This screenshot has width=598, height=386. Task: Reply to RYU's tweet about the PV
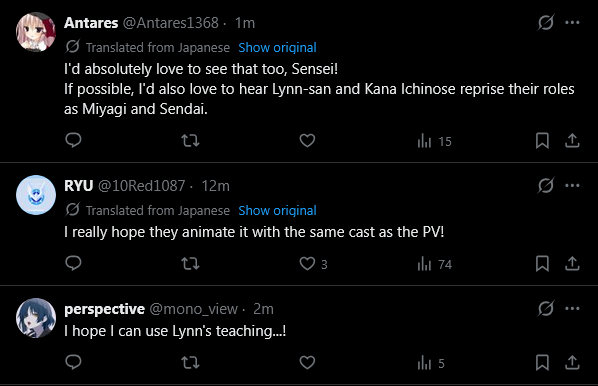[x=73, y=263]
